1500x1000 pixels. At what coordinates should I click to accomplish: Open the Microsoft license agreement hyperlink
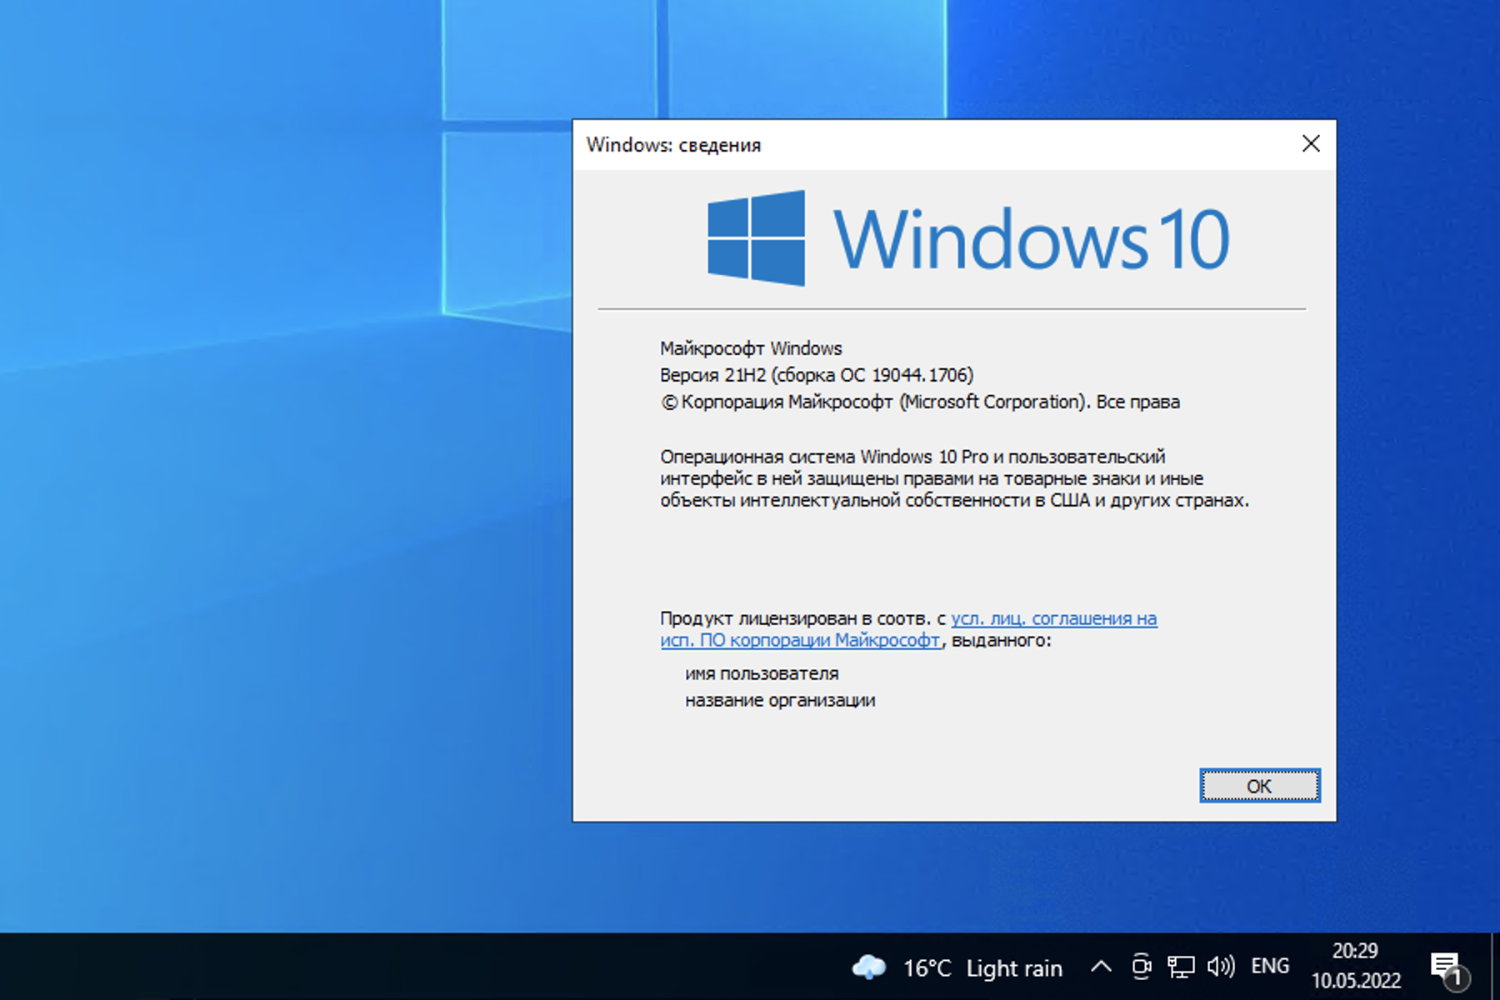pyautogui.click(x=1054, y=618)
